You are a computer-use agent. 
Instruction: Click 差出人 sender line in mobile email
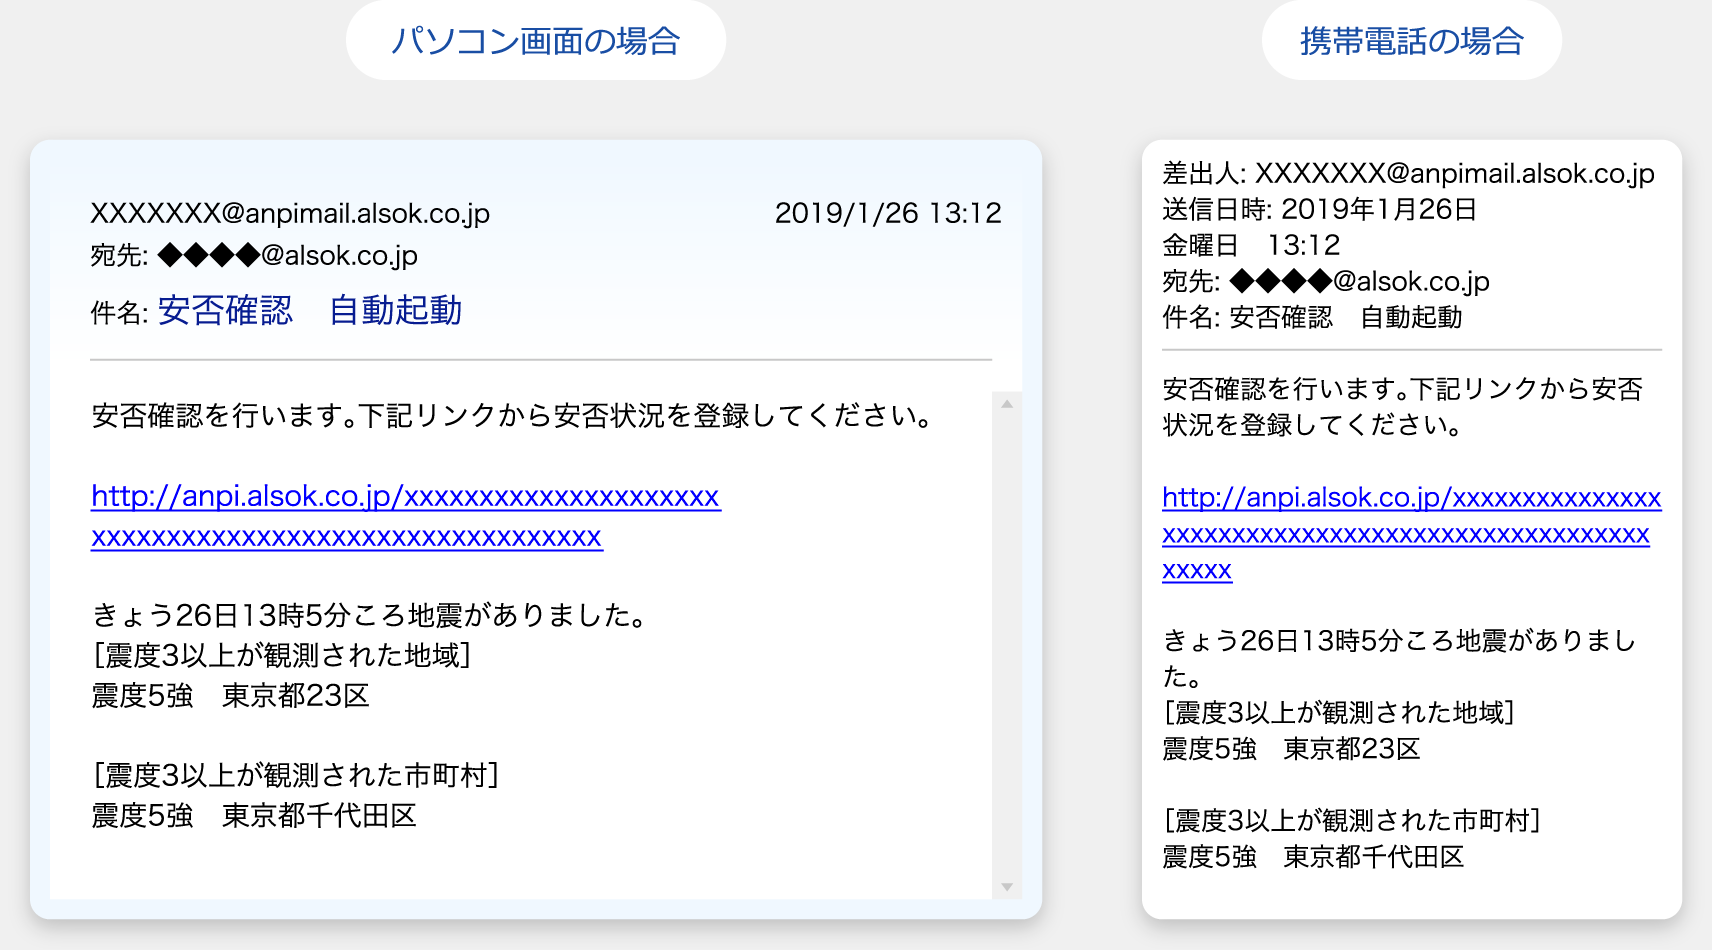(x=1407, y=174)
